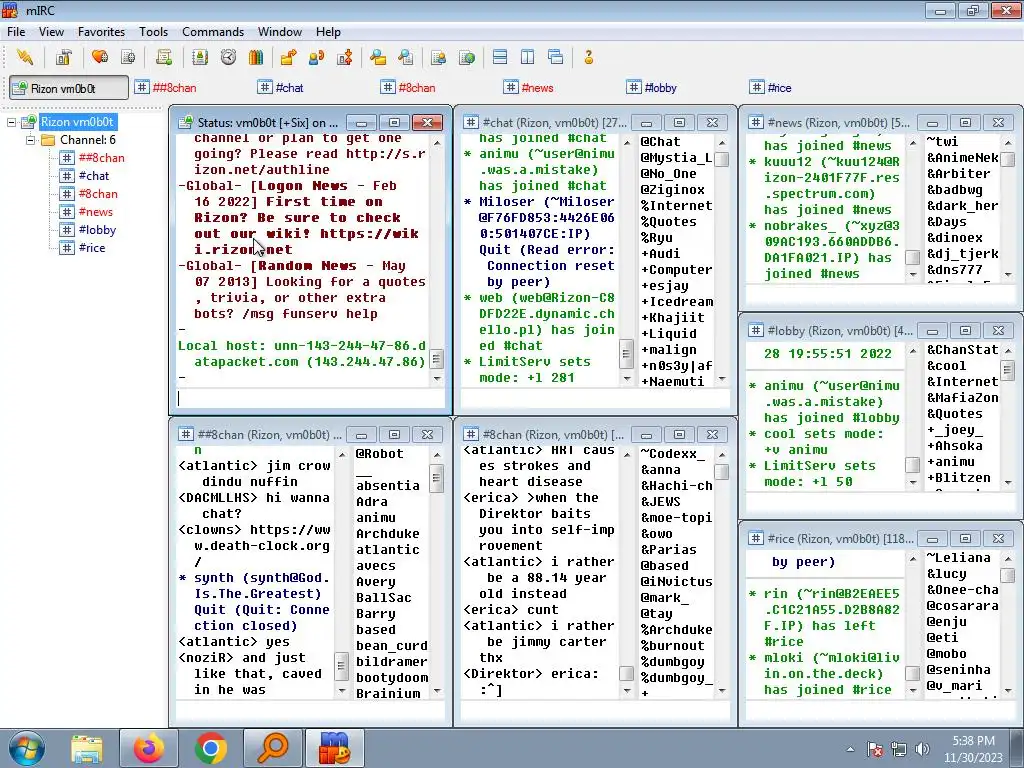This screenshot has height=768, width=1024.
Task: Select #8chan in the treebar
Action: (98, 194)
